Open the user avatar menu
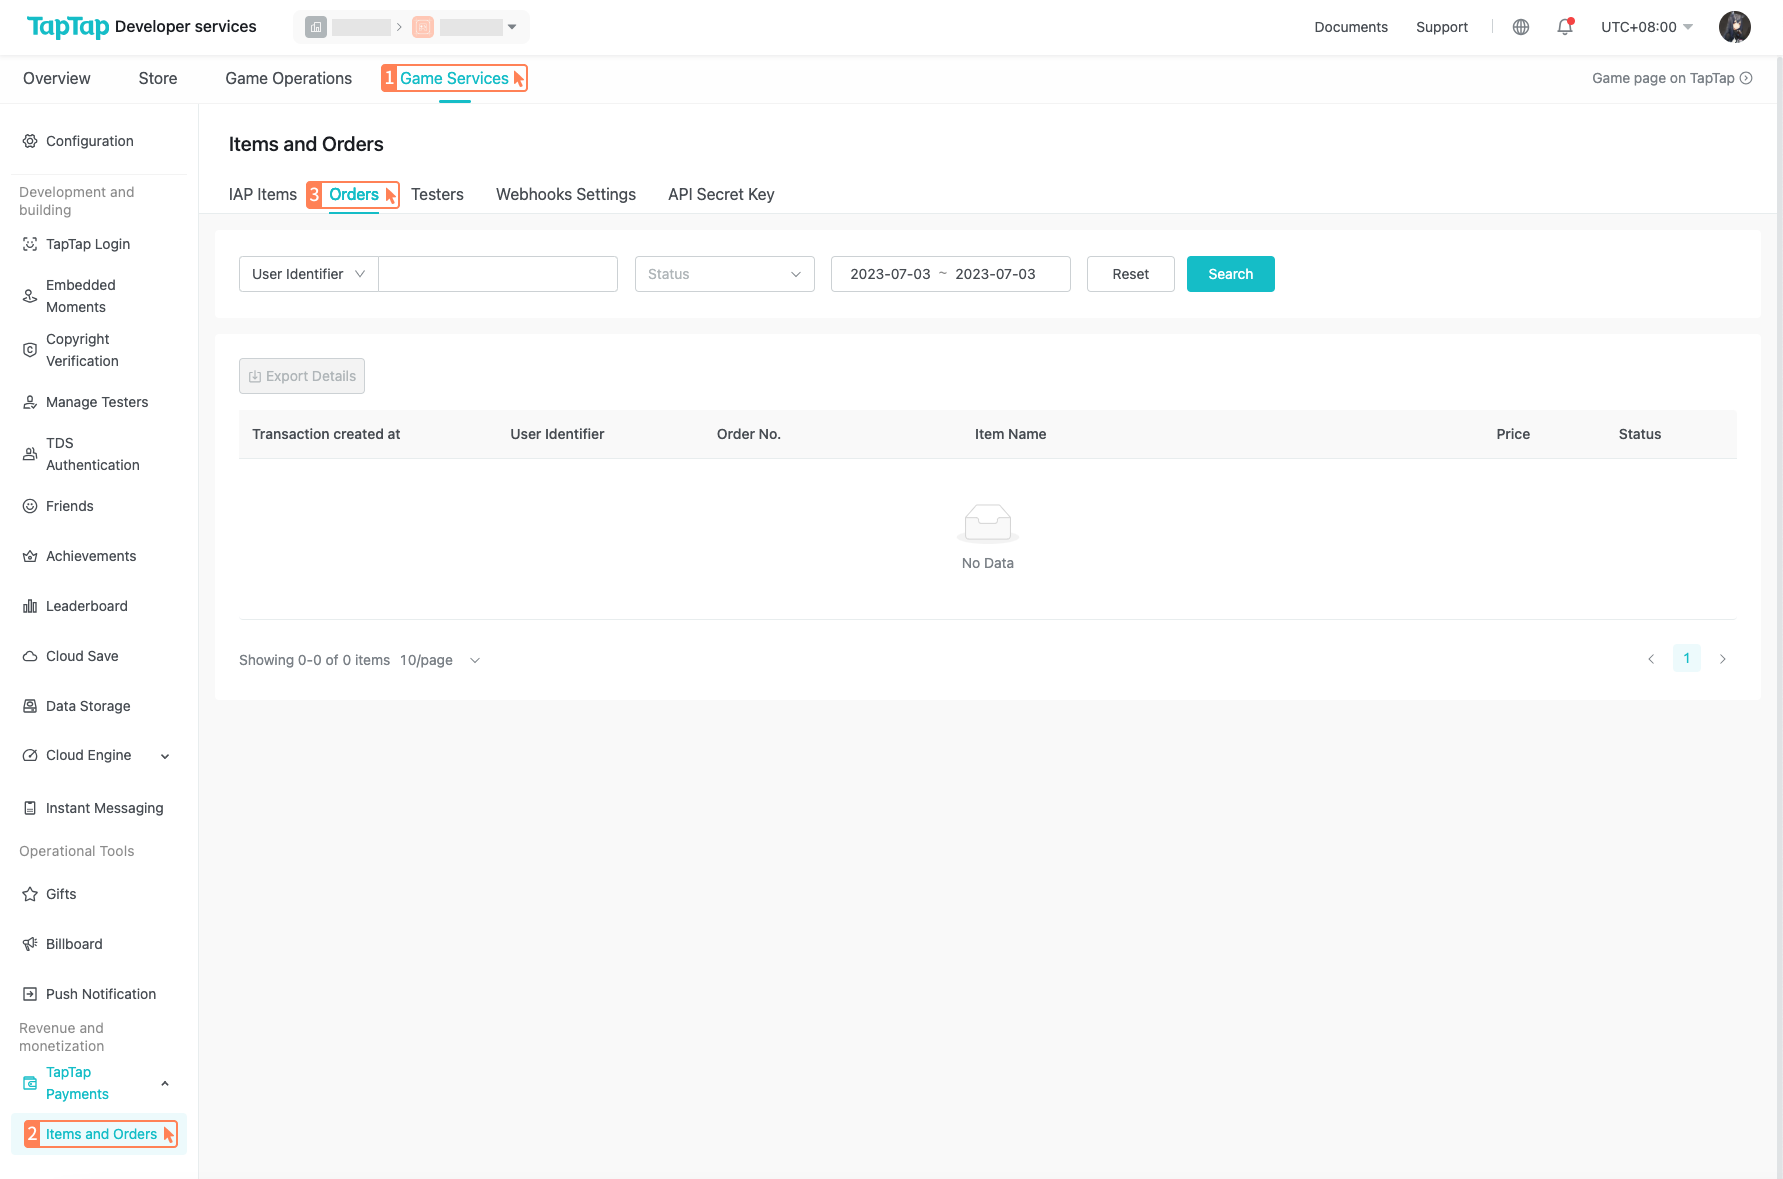This screenshot has width=1783, height=1179. click(x=1735, y=27)
